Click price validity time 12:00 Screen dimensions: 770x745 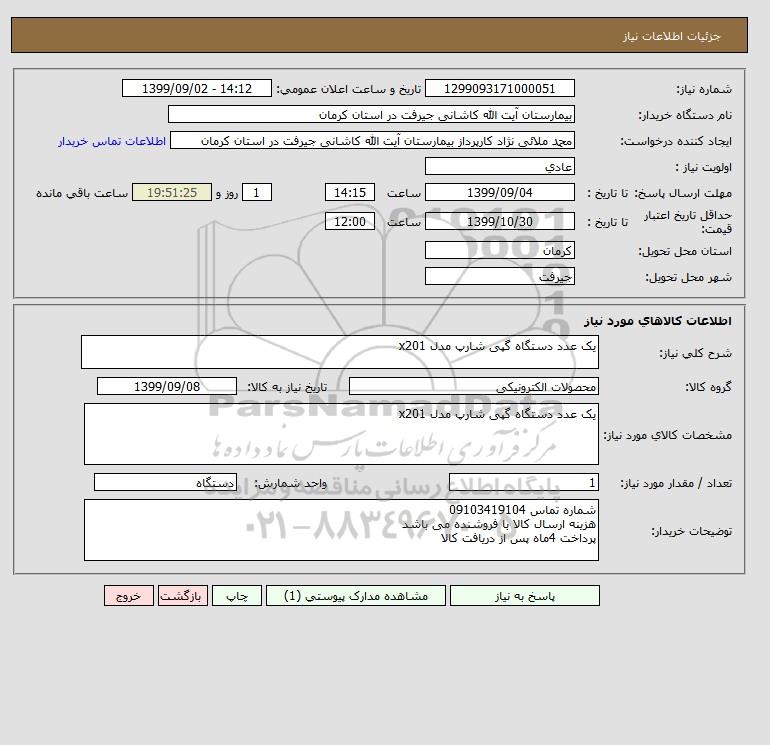pos(350,221)
